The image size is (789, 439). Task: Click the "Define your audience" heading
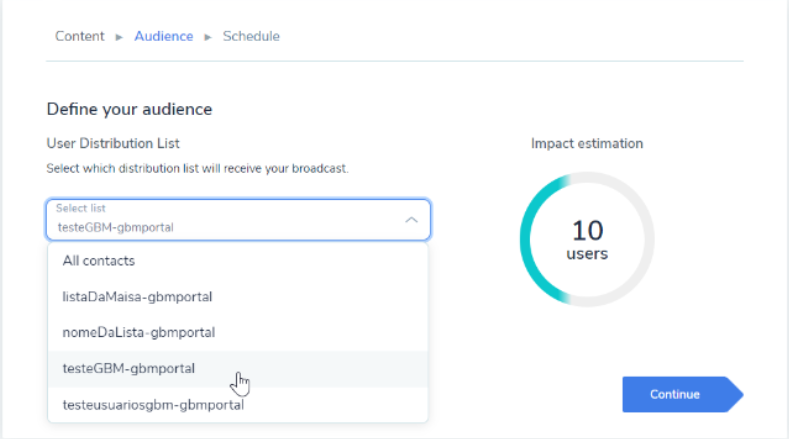(x=129, y=109)
